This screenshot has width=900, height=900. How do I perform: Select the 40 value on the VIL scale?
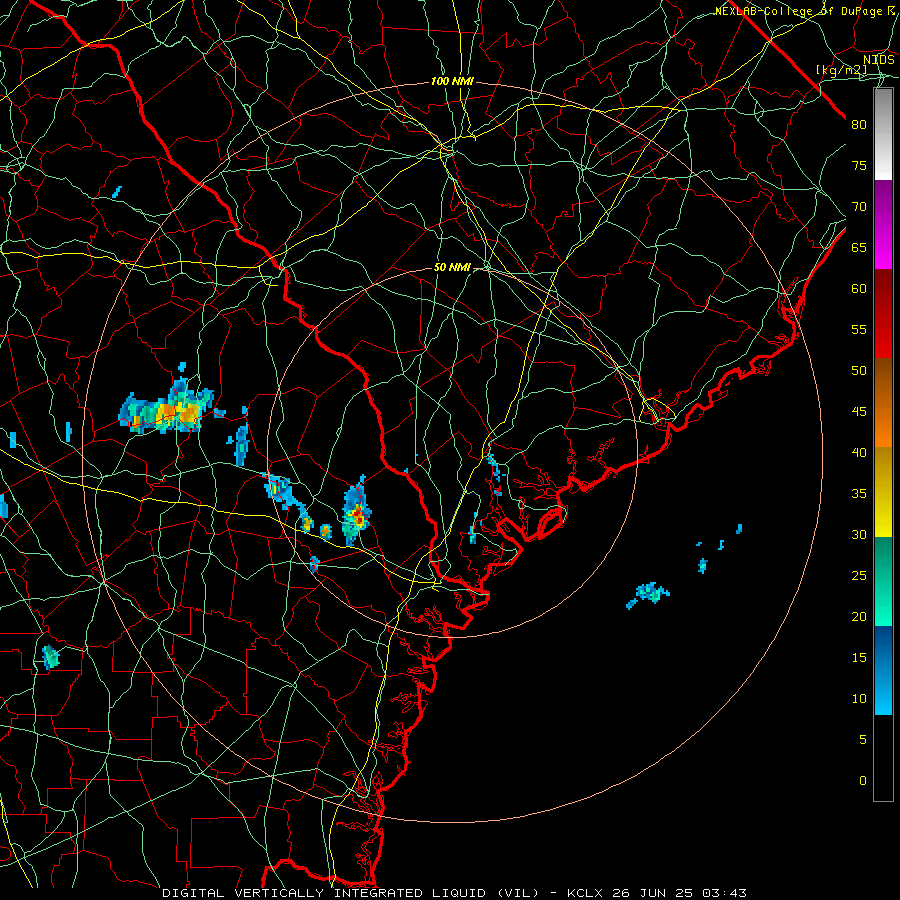pyautogui.click(x=859, y=453)
